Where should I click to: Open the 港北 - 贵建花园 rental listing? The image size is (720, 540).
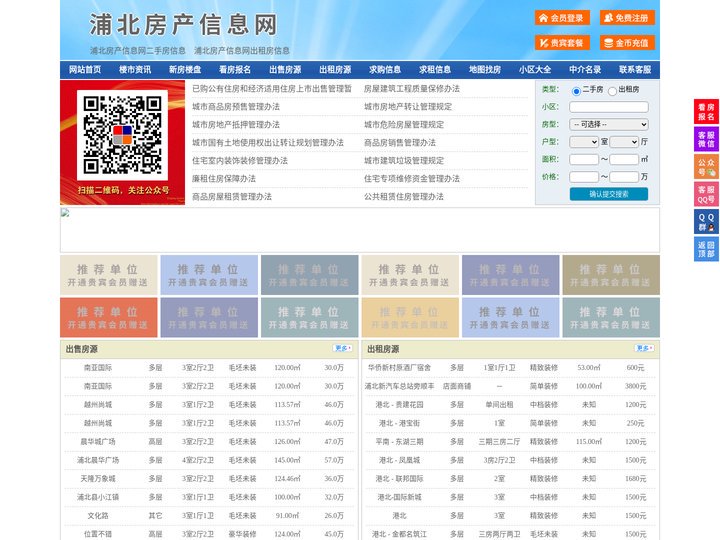click(399, 405)
